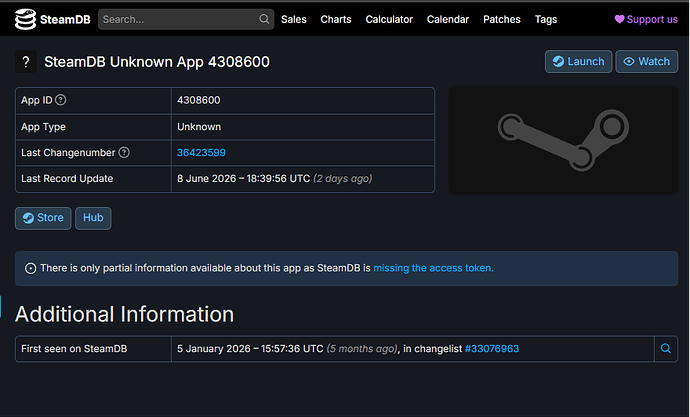The image size is (690, 417).
Task: Click the Steam logo app image placeholder
Action: tap(563, 140)
